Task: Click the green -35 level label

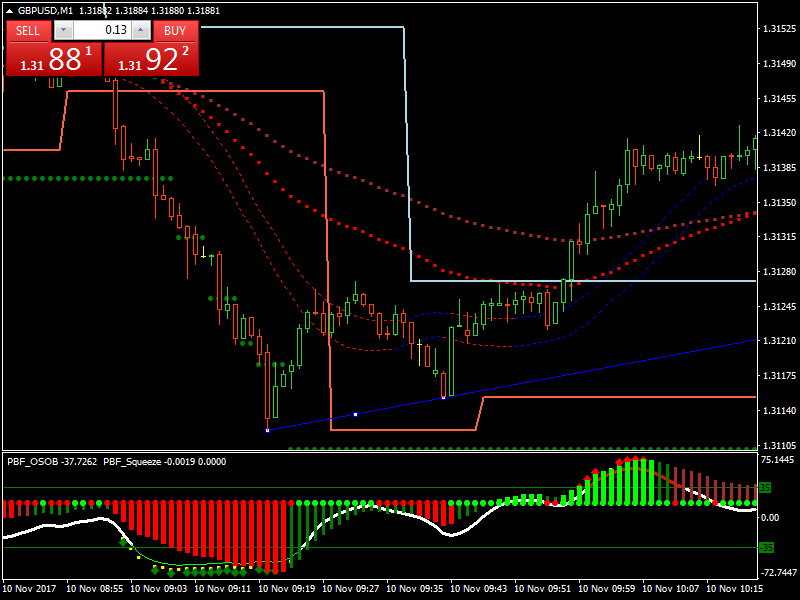Action: [x=766, y=548]
